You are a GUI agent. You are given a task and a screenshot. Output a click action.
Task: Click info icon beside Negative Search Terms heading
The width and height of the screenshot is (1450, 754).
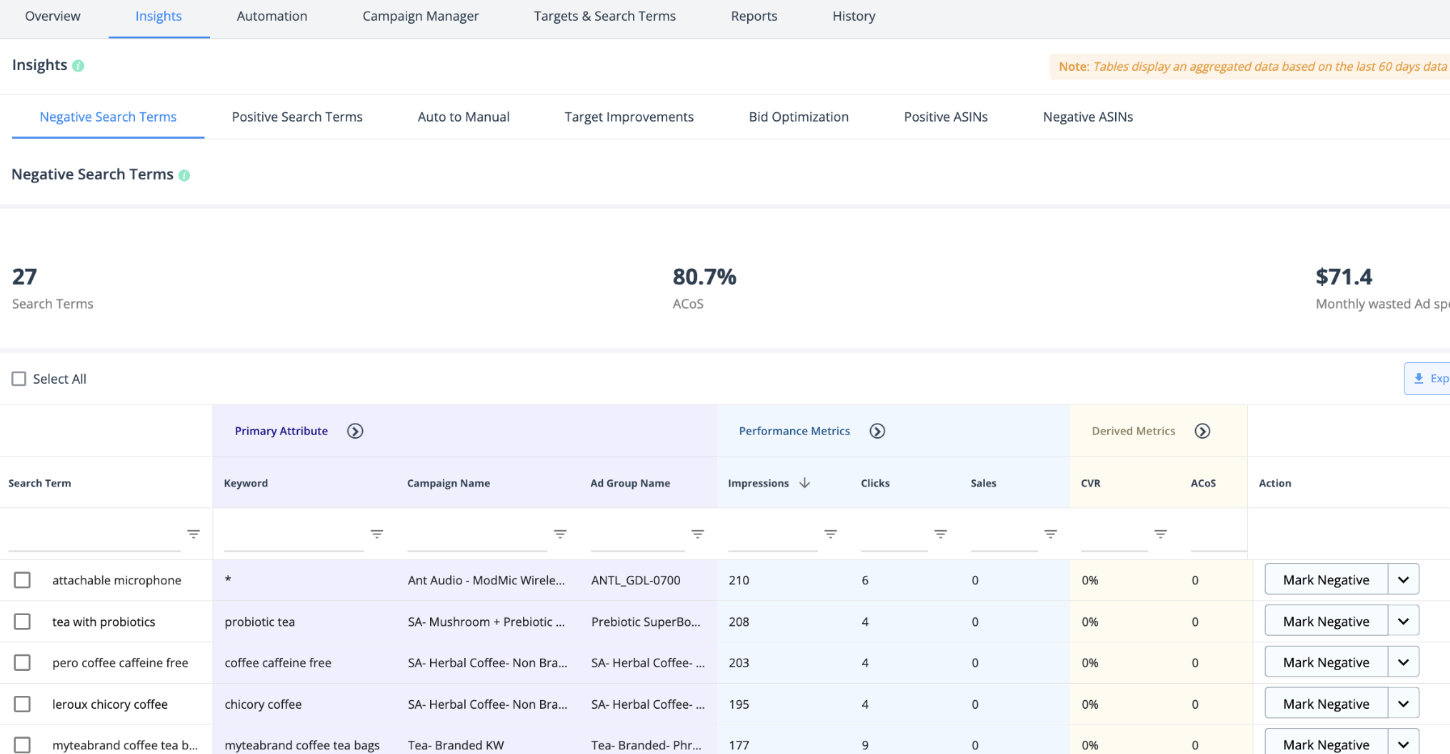pos(184,175)
